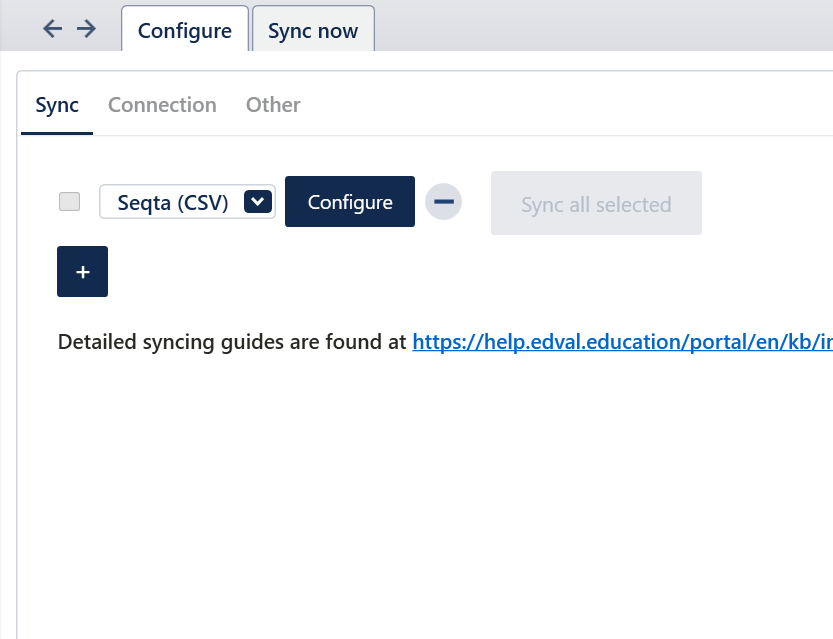Click the 'Seqta (CSV)' text in the selector
Image resolution: width=833 pixels, height=639 pixels.
pos(173,202)
